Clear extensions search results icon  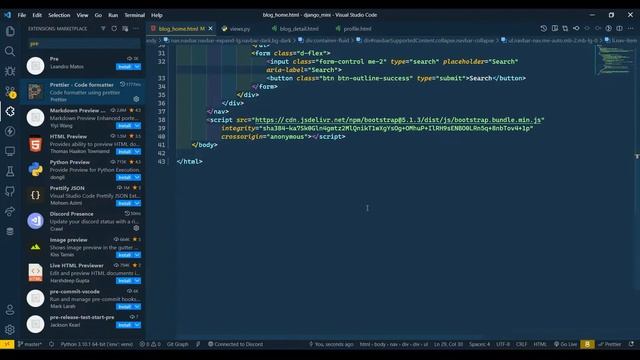point(125,29)
